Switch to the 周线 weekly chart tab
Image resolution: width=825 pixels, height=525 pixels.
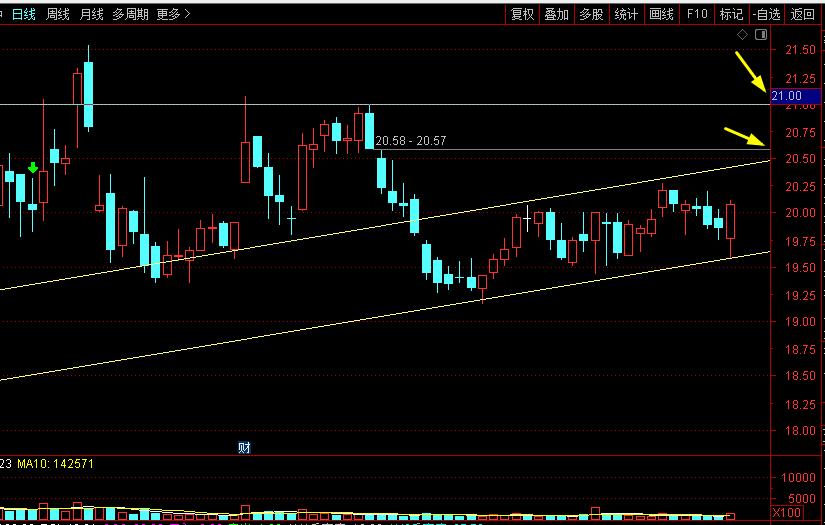(57, 14)
